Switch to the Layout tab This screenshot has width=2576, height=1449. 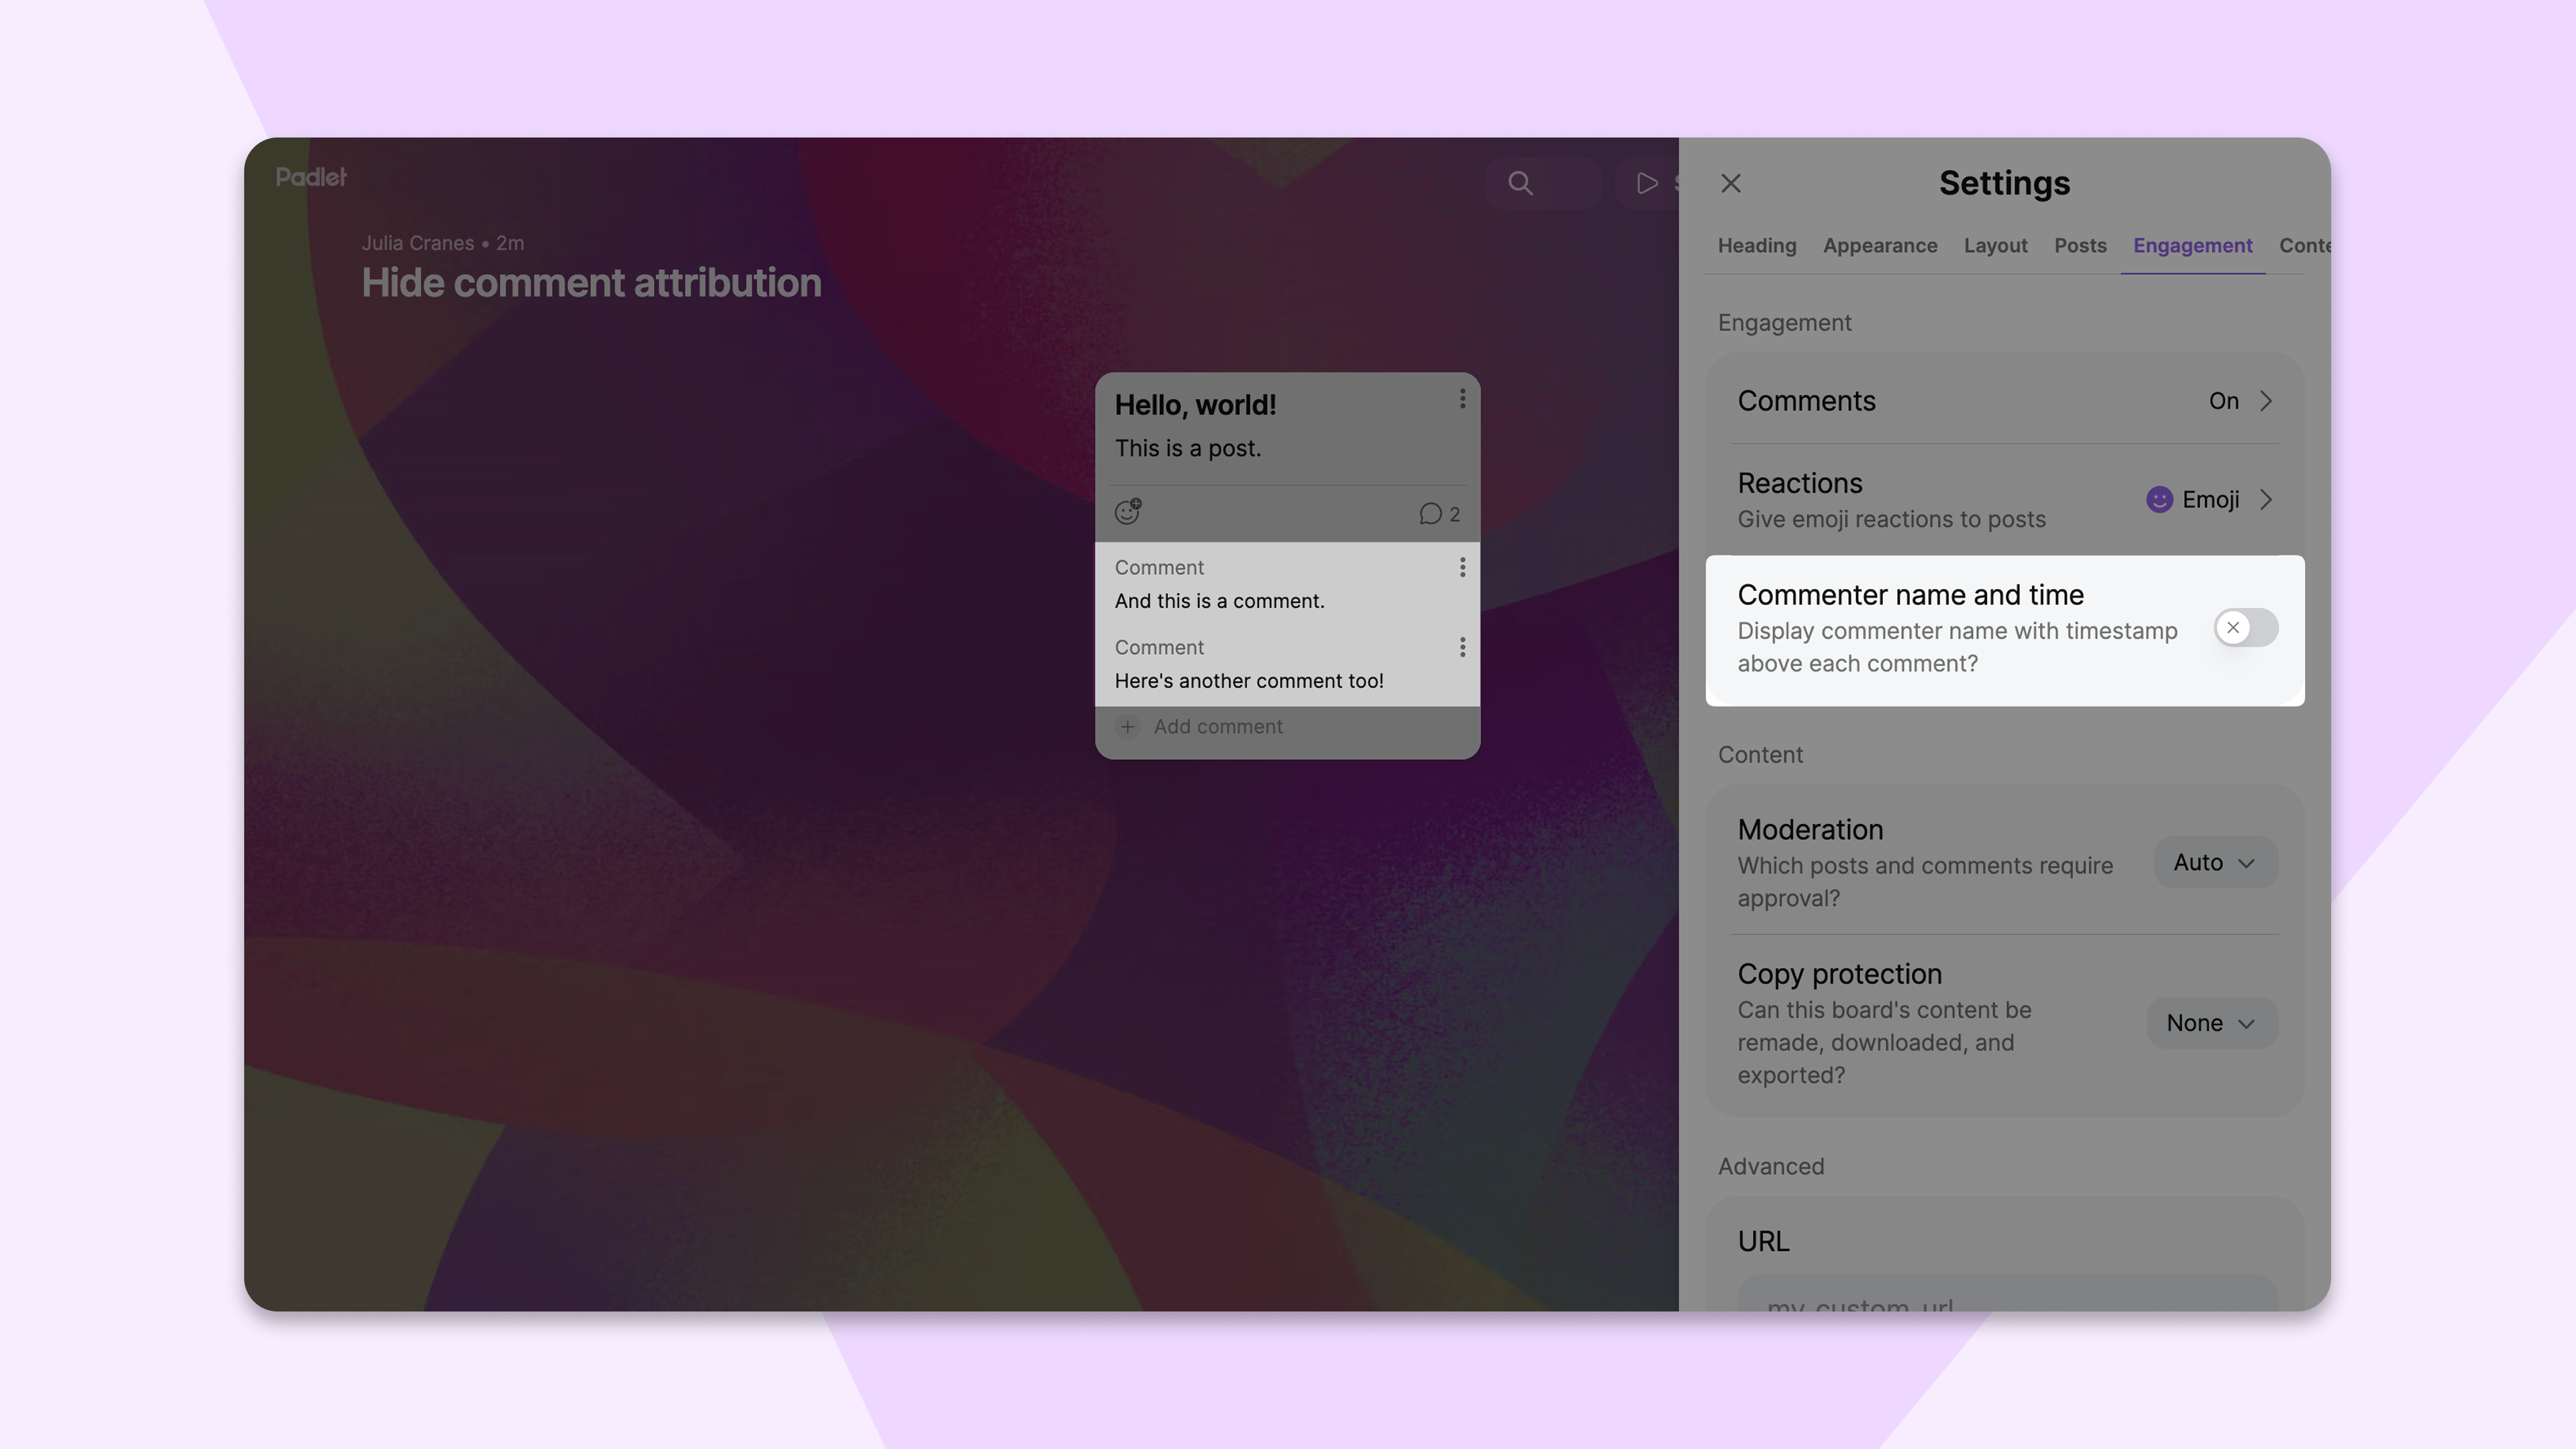1995,246
